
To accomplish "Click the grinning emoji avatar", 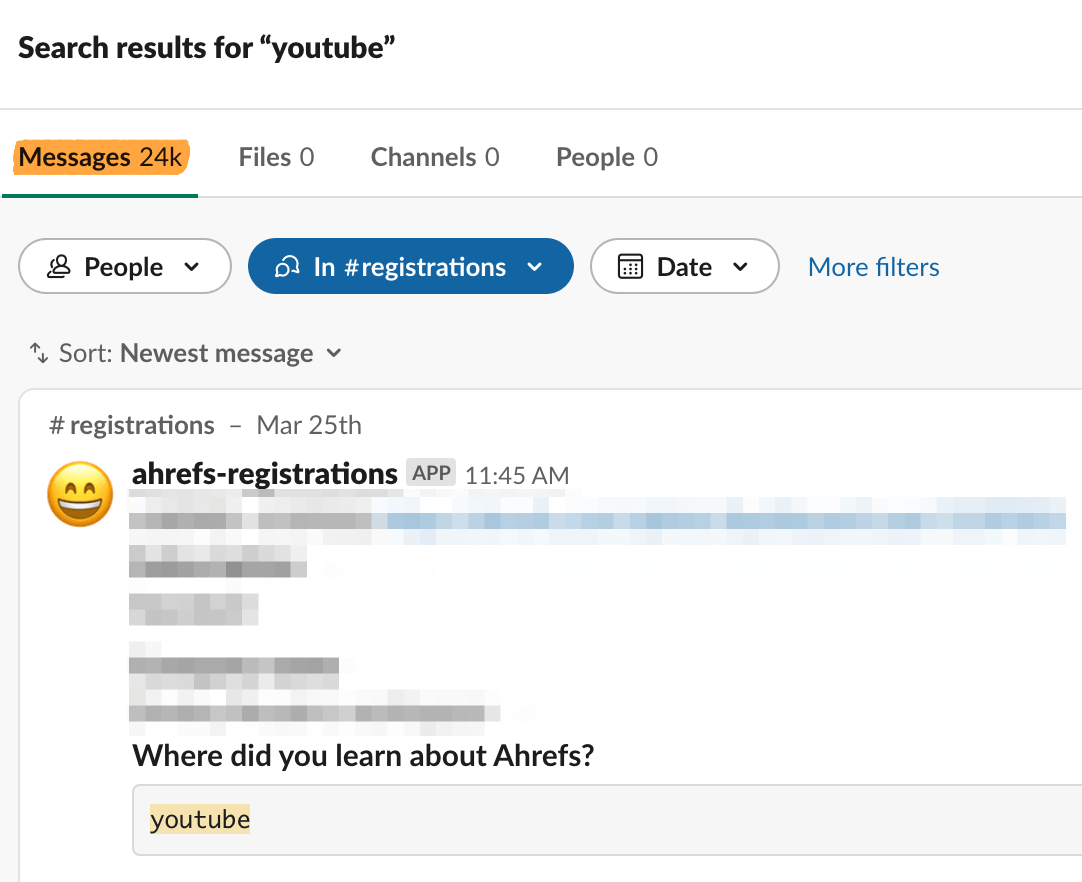I will (80, 494).
